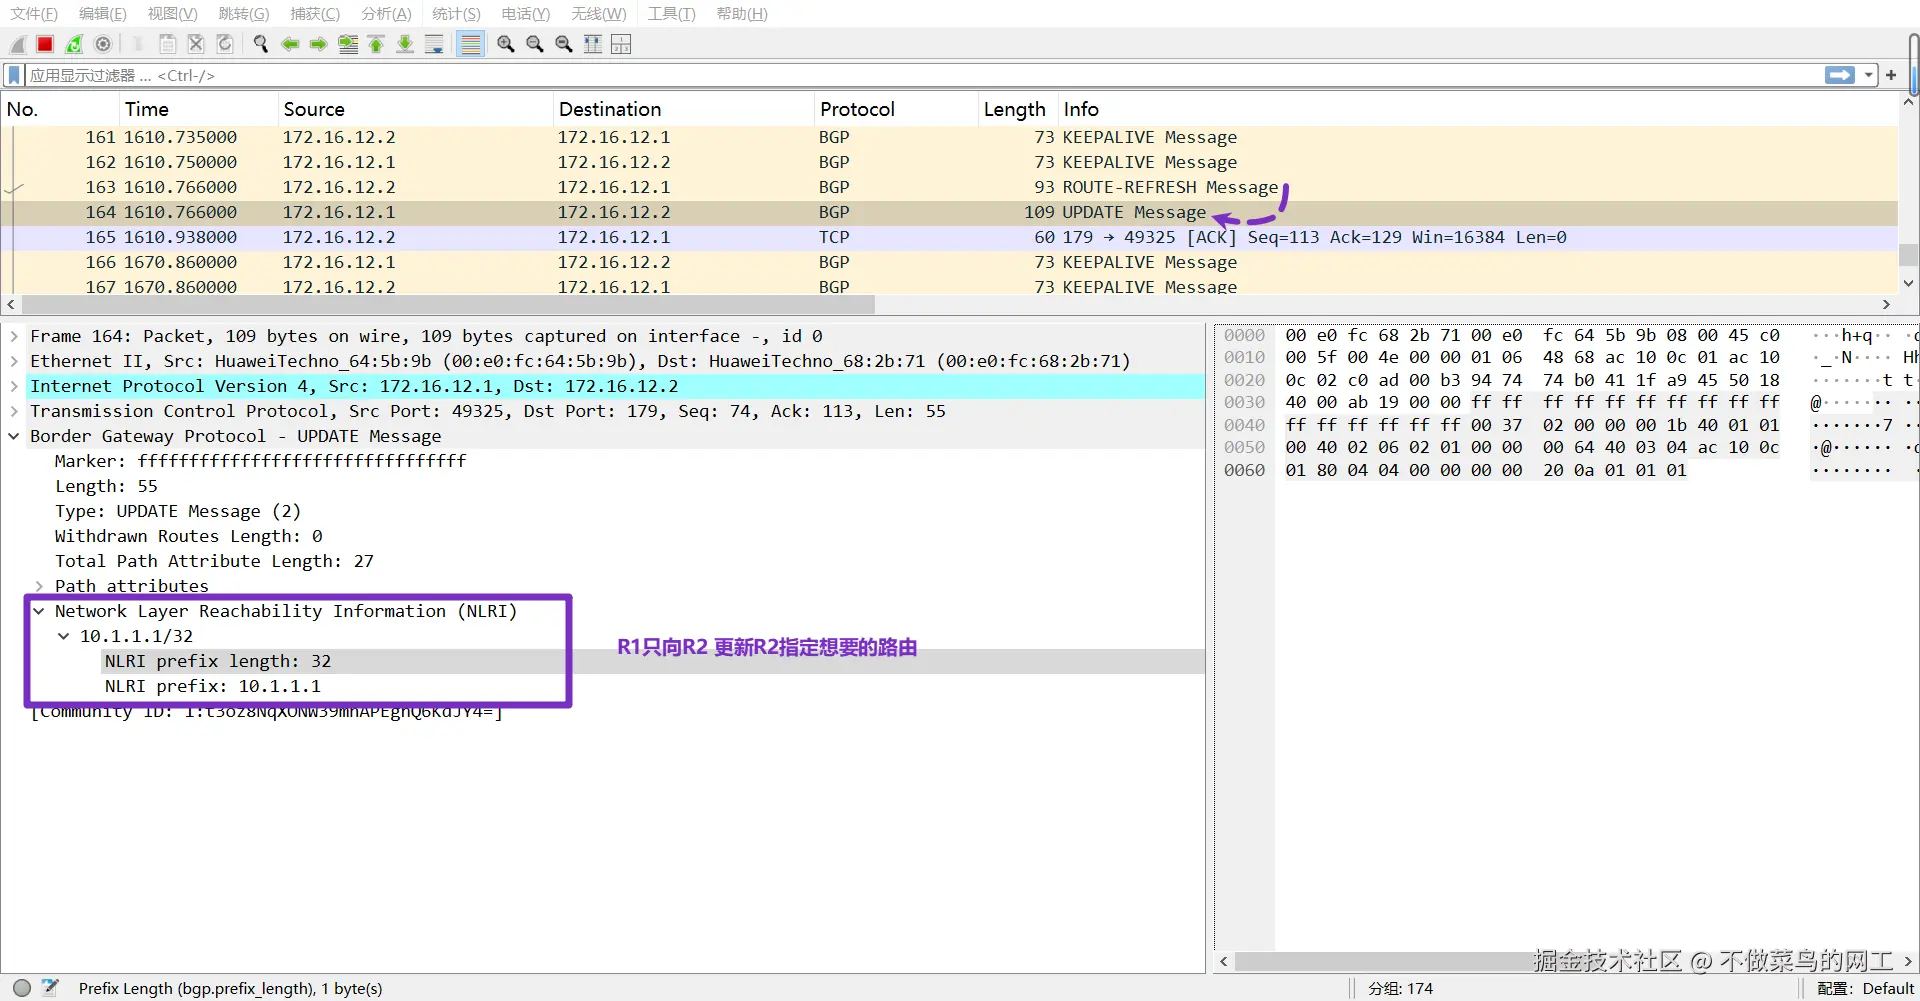The width and height of the screenshot is (1920, 1001).
Task: Open display filter history dropdown arrow
Action: click(1868, 75)
